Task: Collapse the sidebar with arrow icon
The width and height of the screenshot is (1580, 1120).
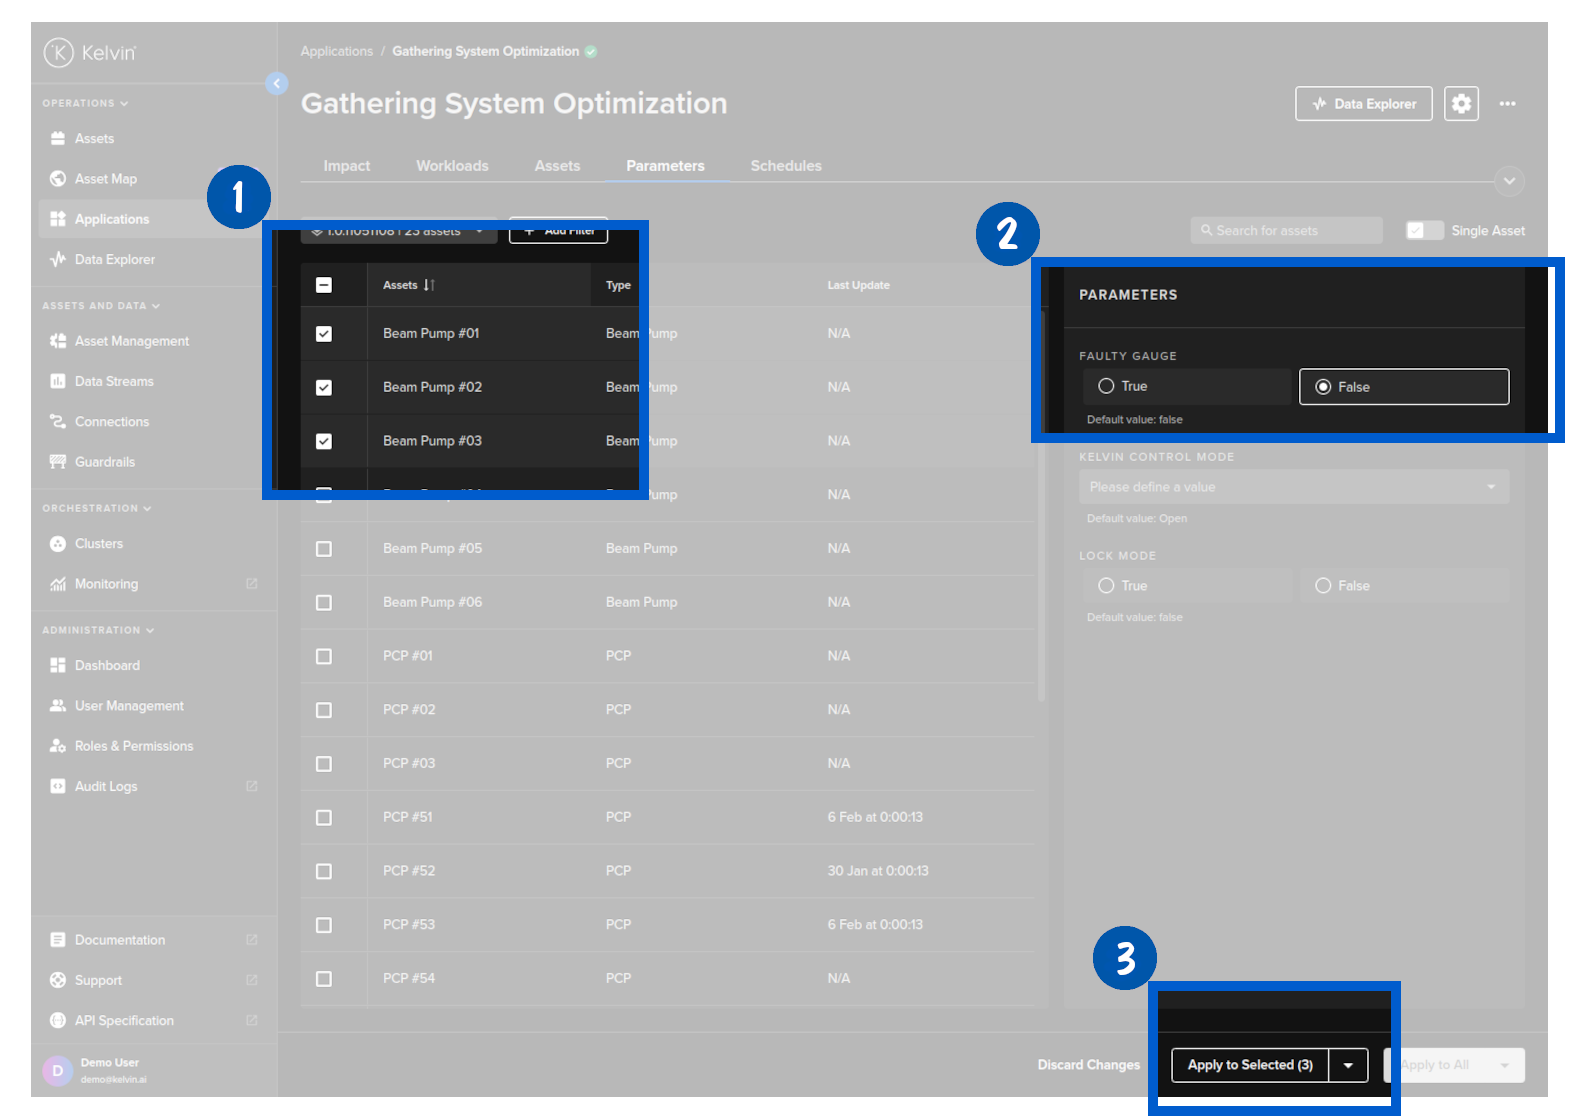Action: pos(277,84)
